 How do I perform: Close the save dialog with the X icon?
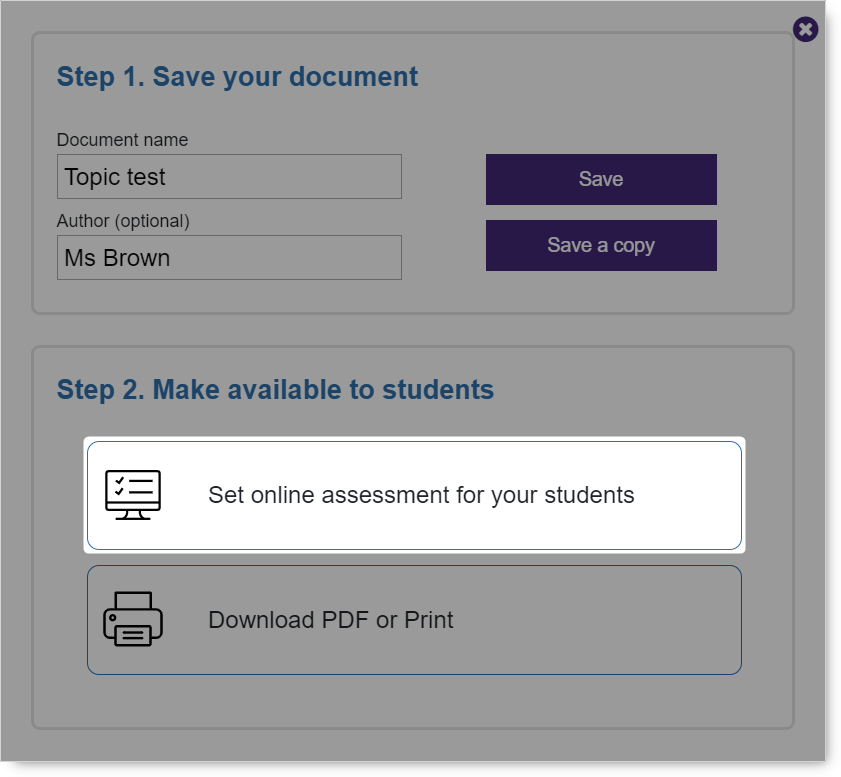click(805, 29)
